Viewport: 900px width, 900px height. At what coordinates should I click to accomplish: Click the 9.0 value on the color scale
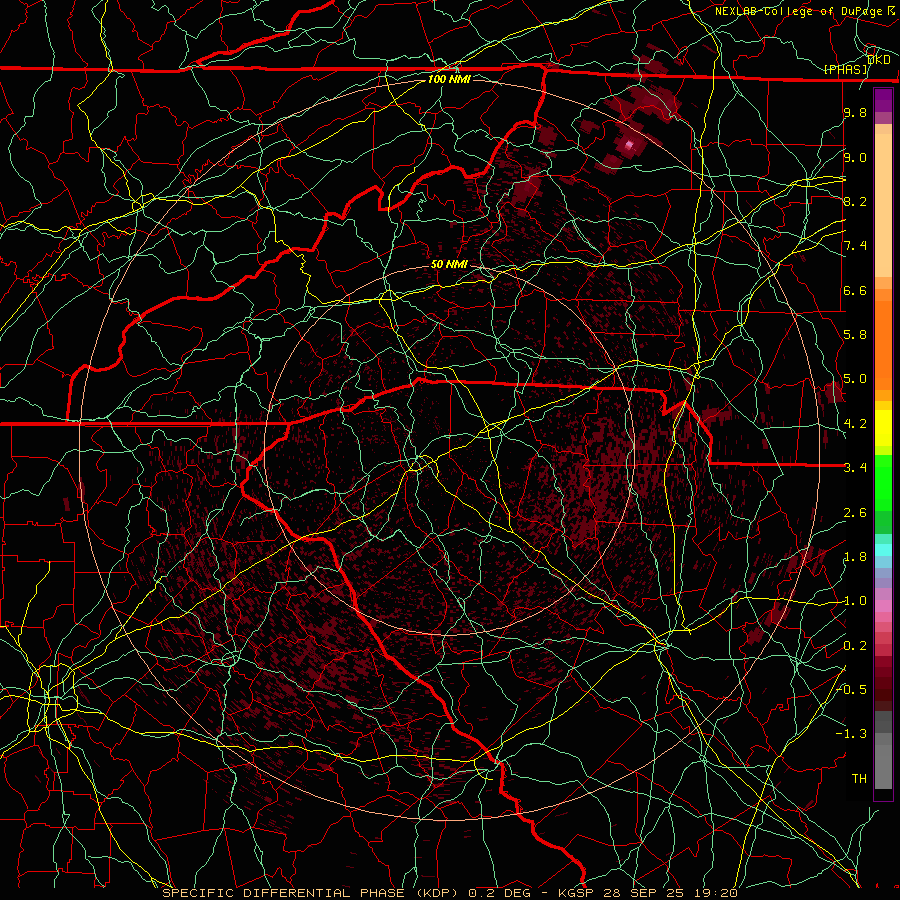tap(855, 157)
